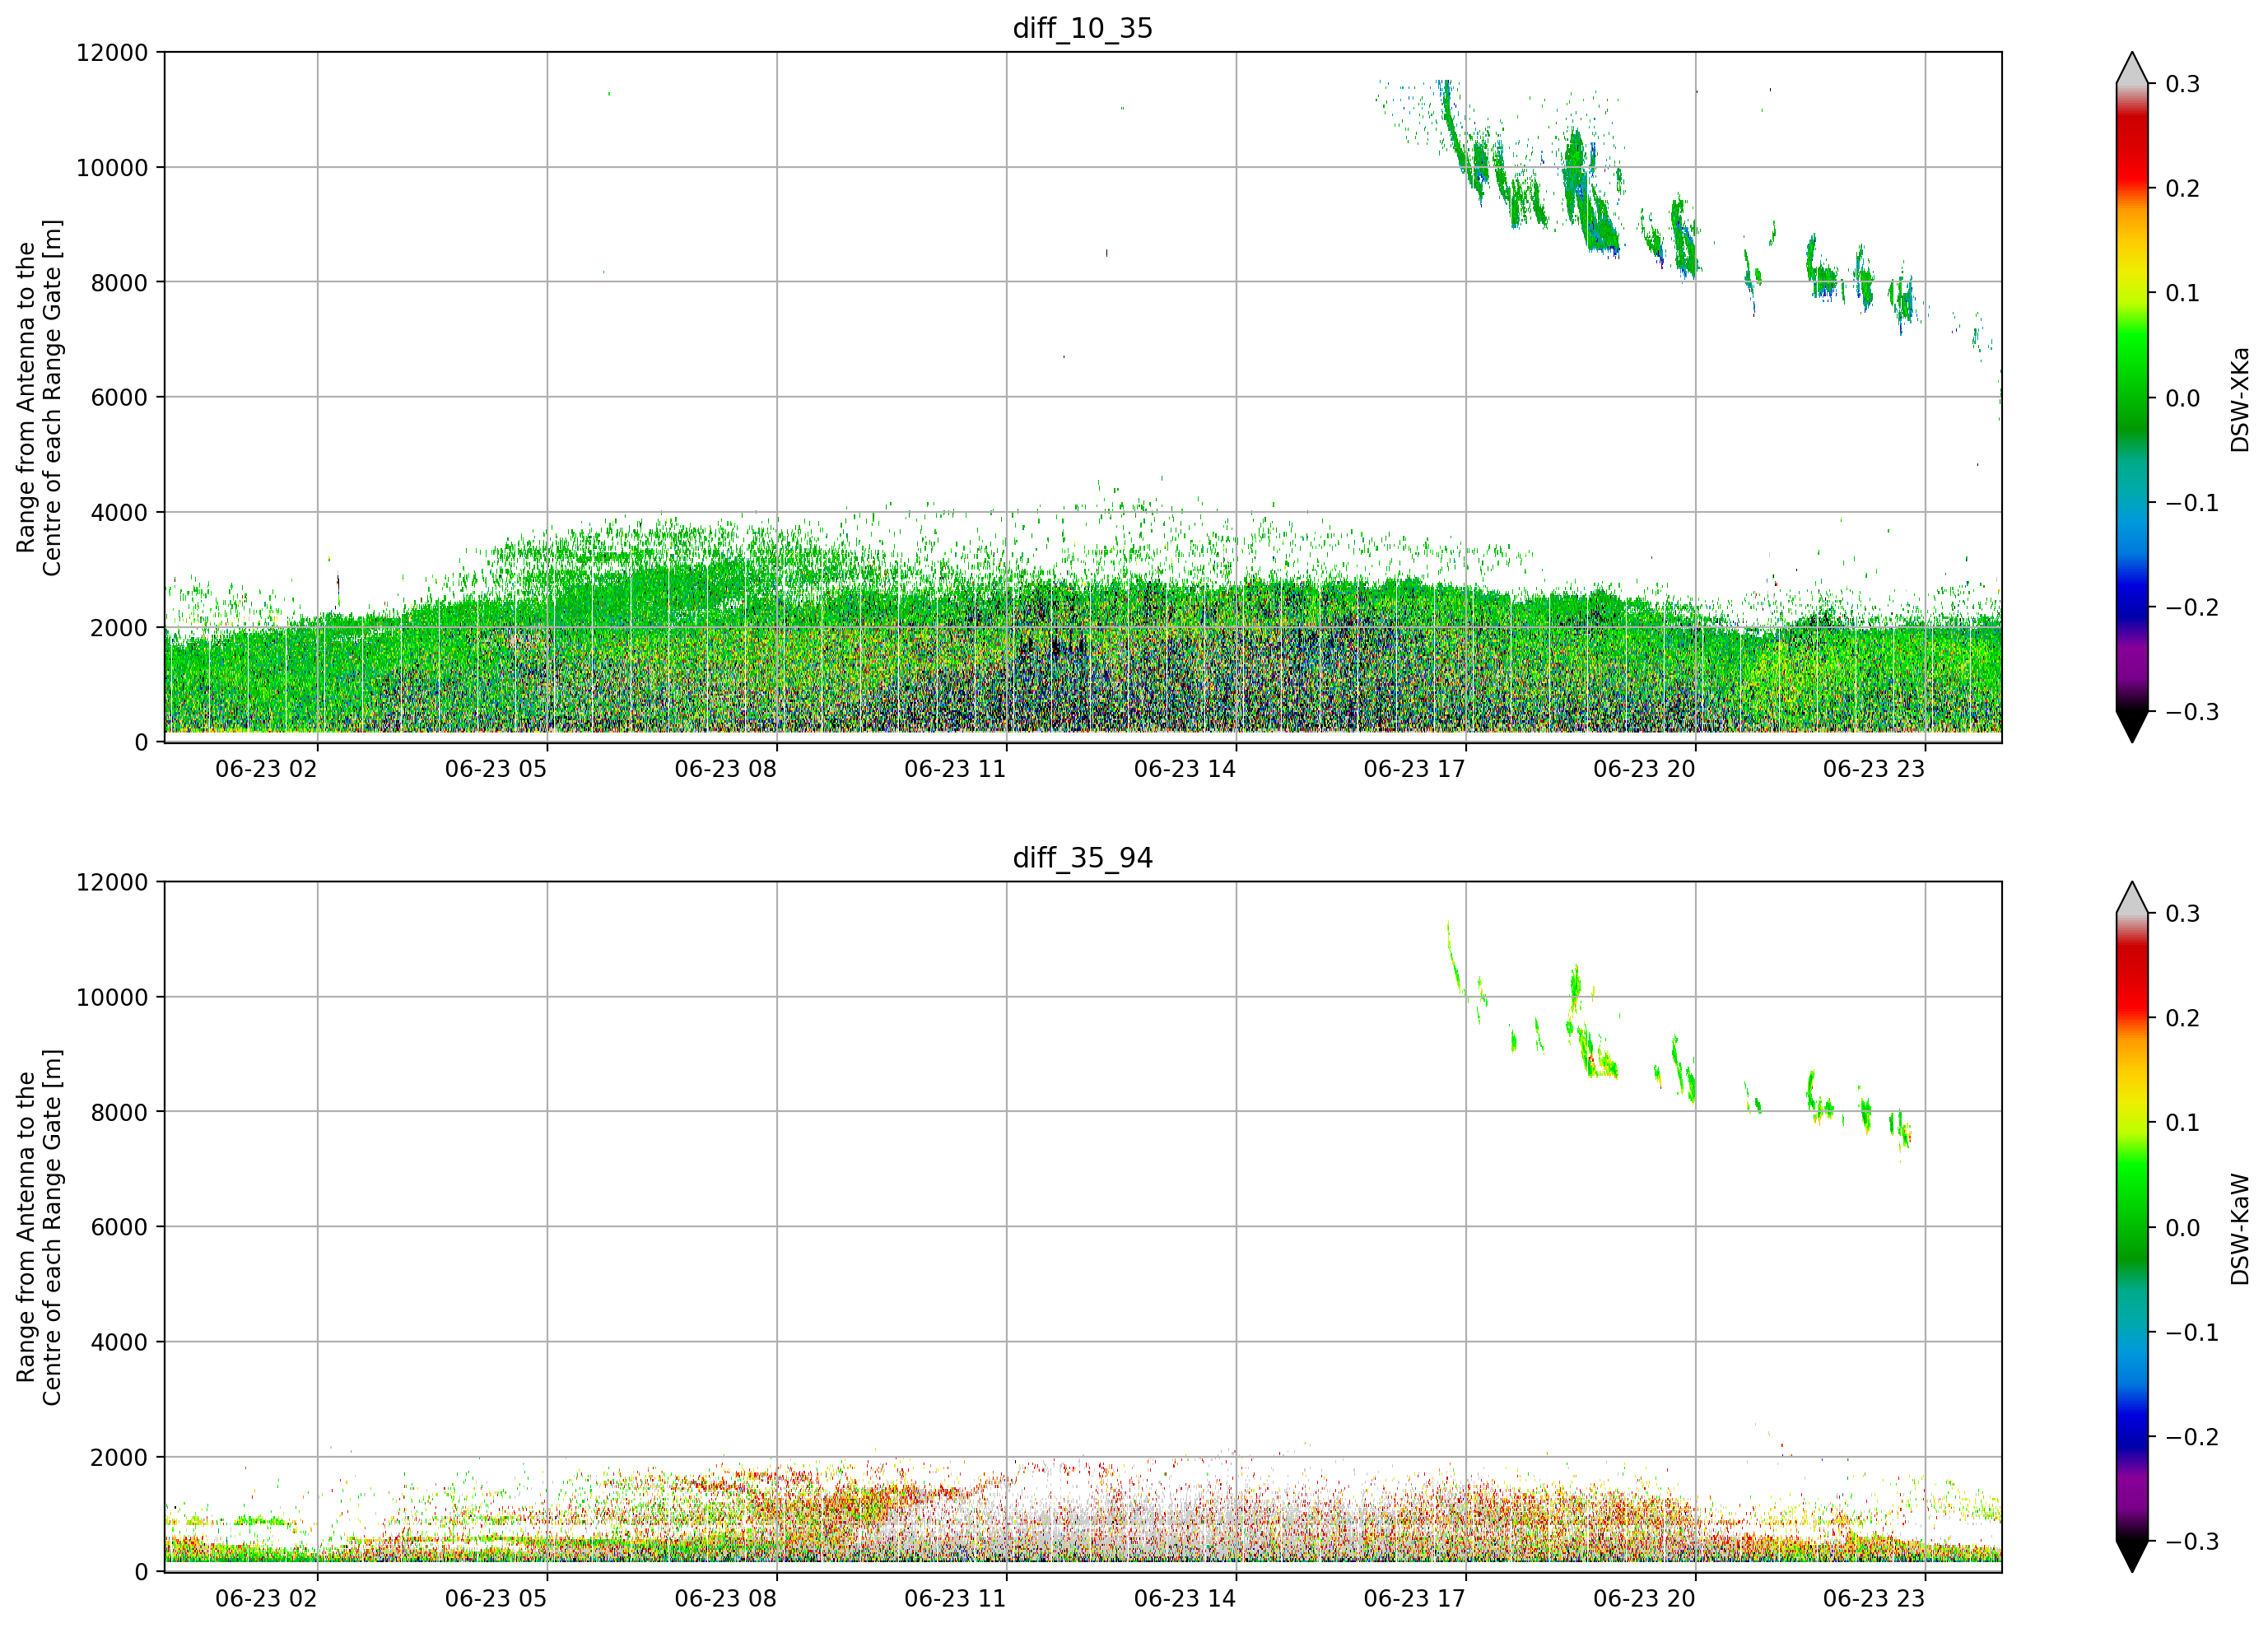
Task: Click the 12000 y-tick in diff_10_35 plot
Action: tap(112, 53)
